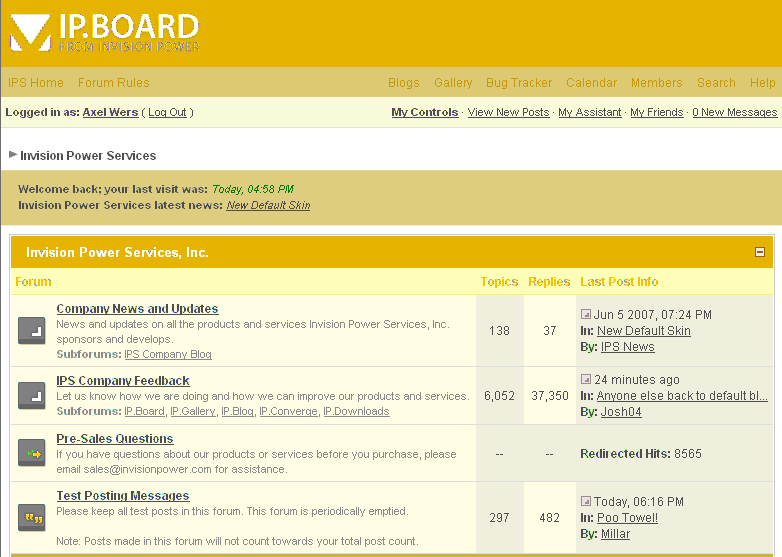The width and height of the screenshot is (782, 557).
Task: Open the IP.Board subforum
Action: pyautogui.click(x=145, y=411)
